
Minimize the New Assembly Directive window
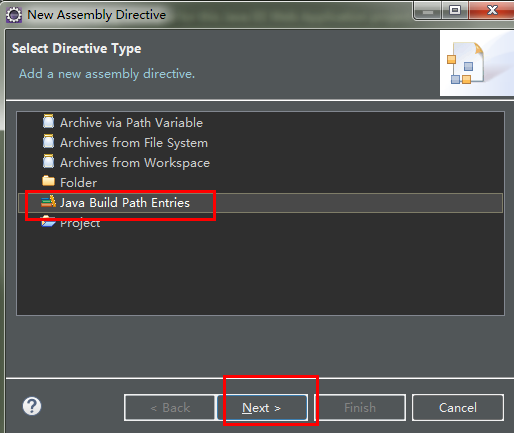click(428, 11)
